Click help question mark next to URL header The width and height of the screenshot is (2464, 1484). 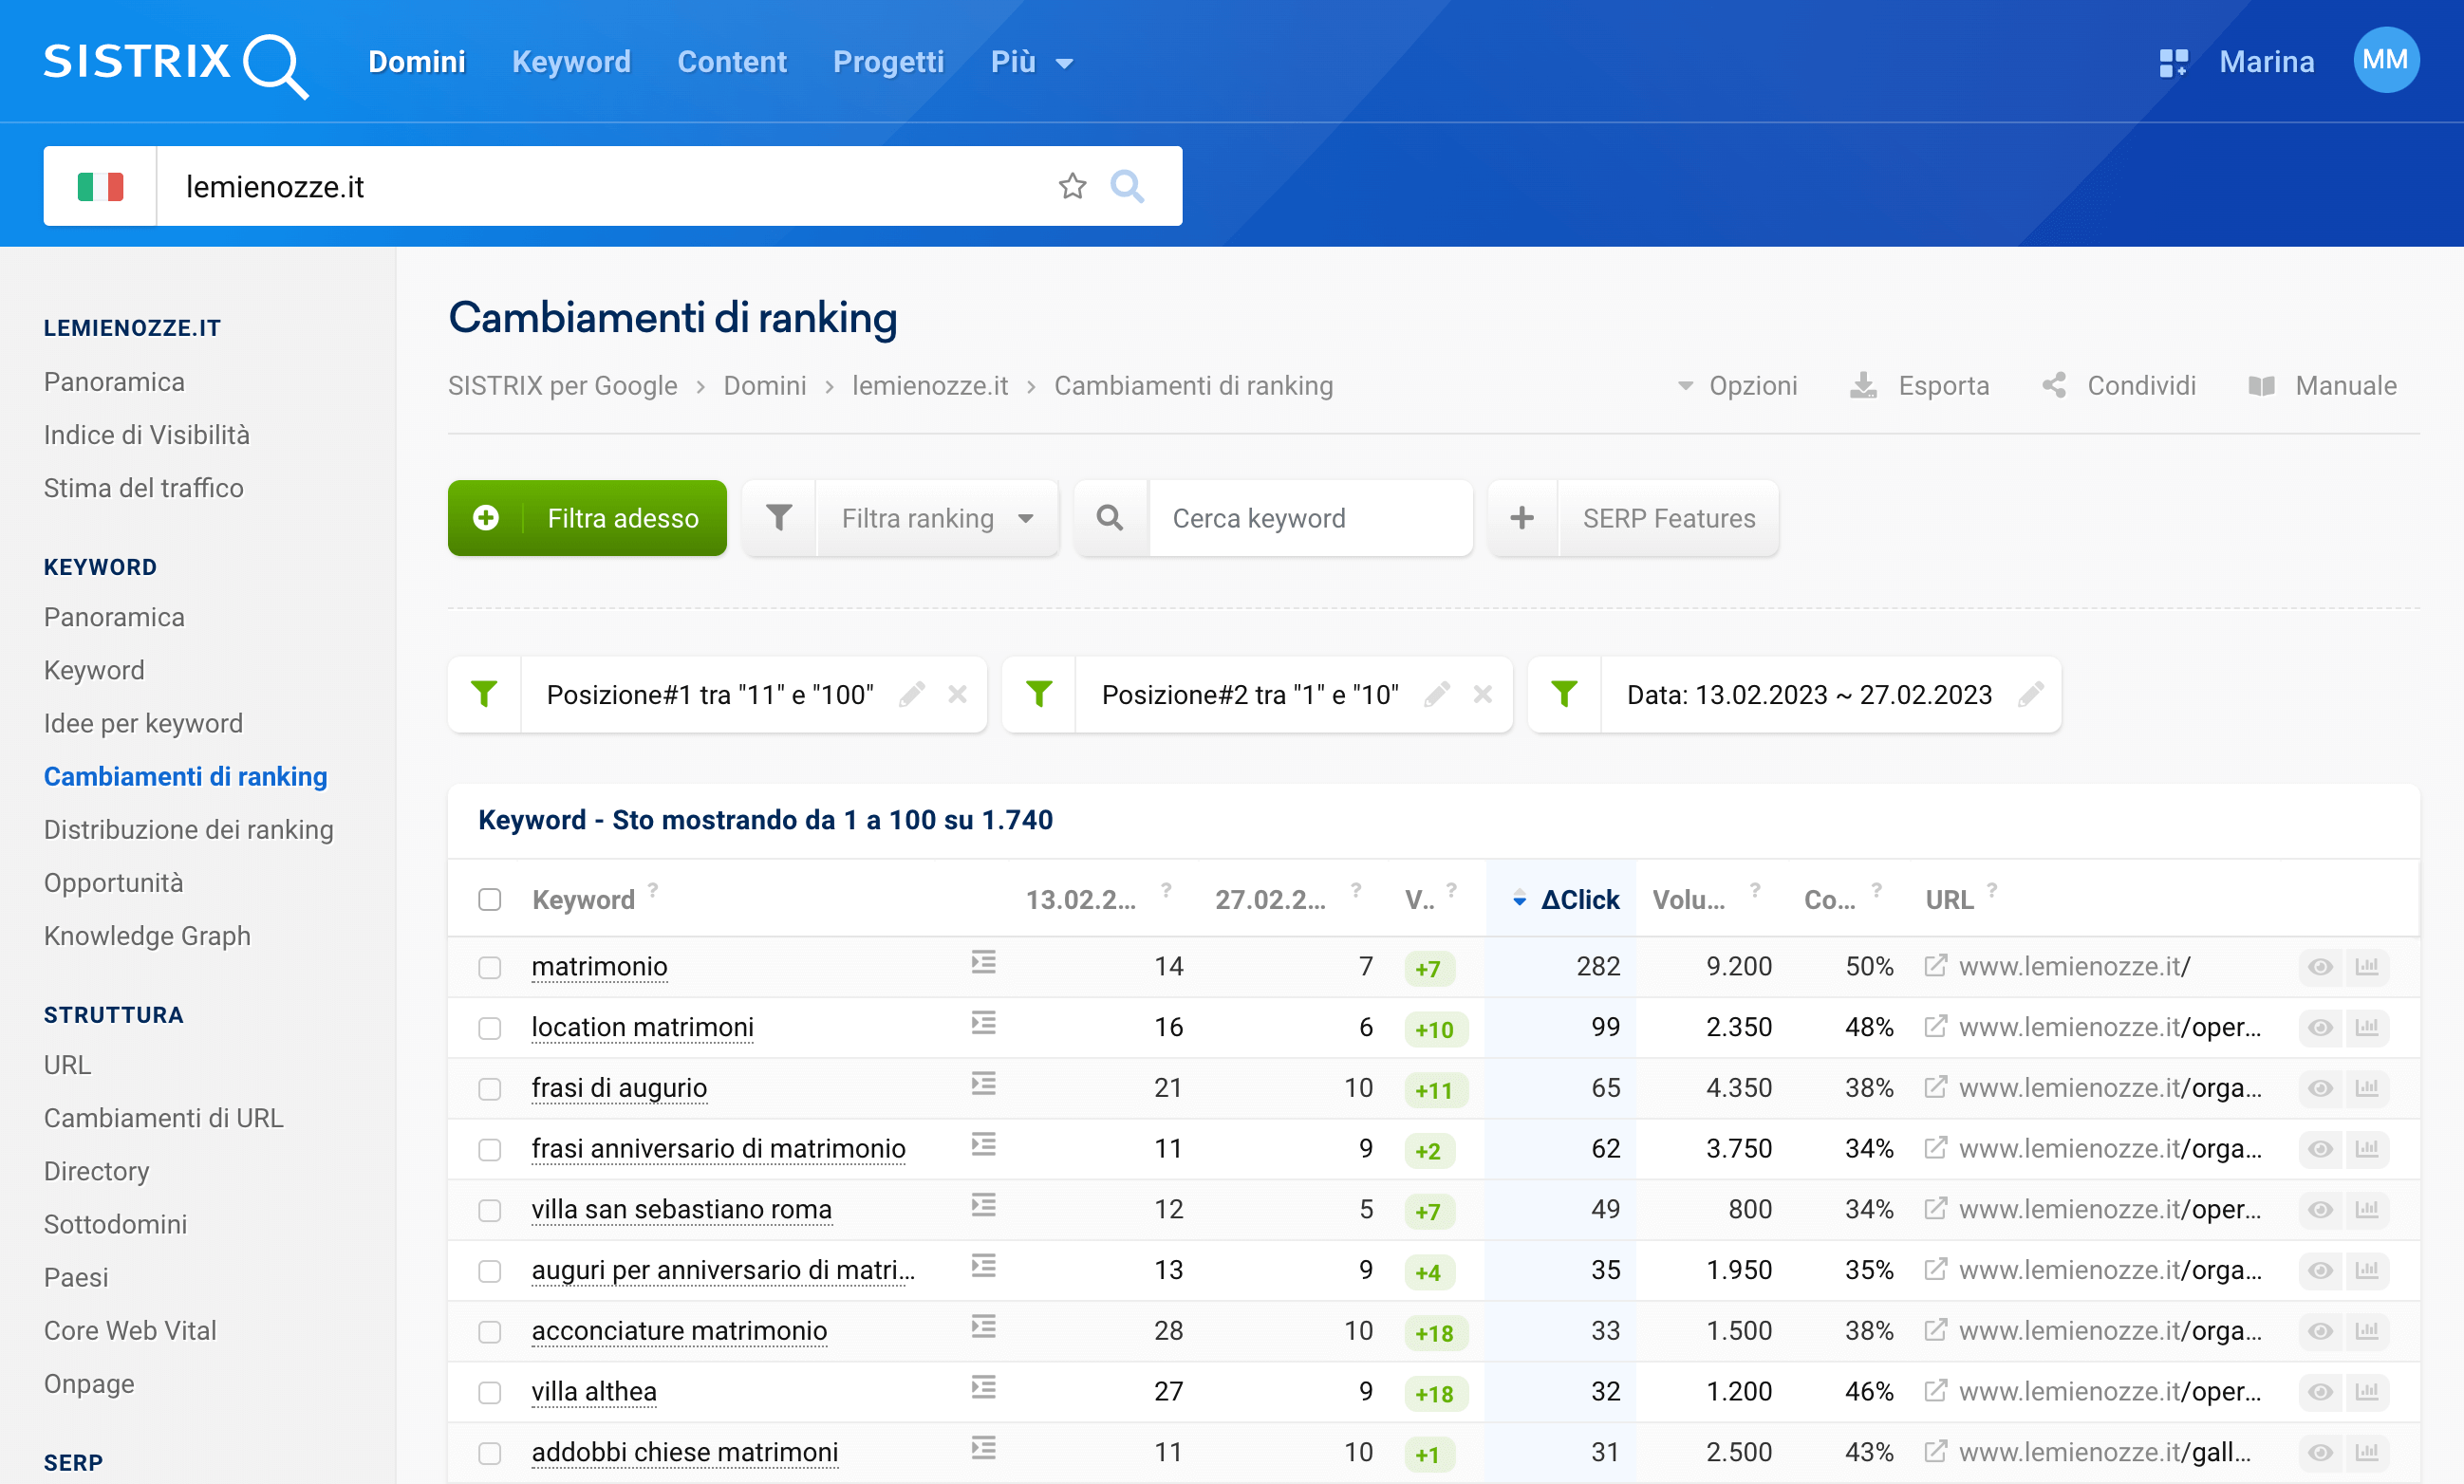tap(1992, 889)
